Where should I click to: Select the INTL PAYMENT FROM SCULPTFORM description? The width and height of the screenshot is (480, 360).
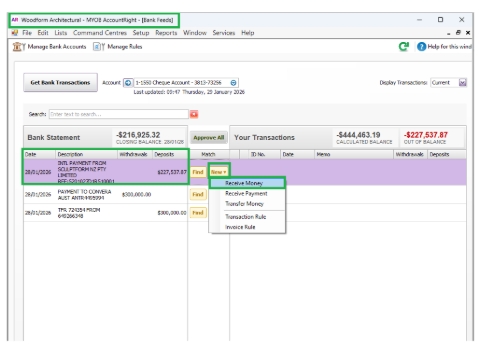click(86, 172)
